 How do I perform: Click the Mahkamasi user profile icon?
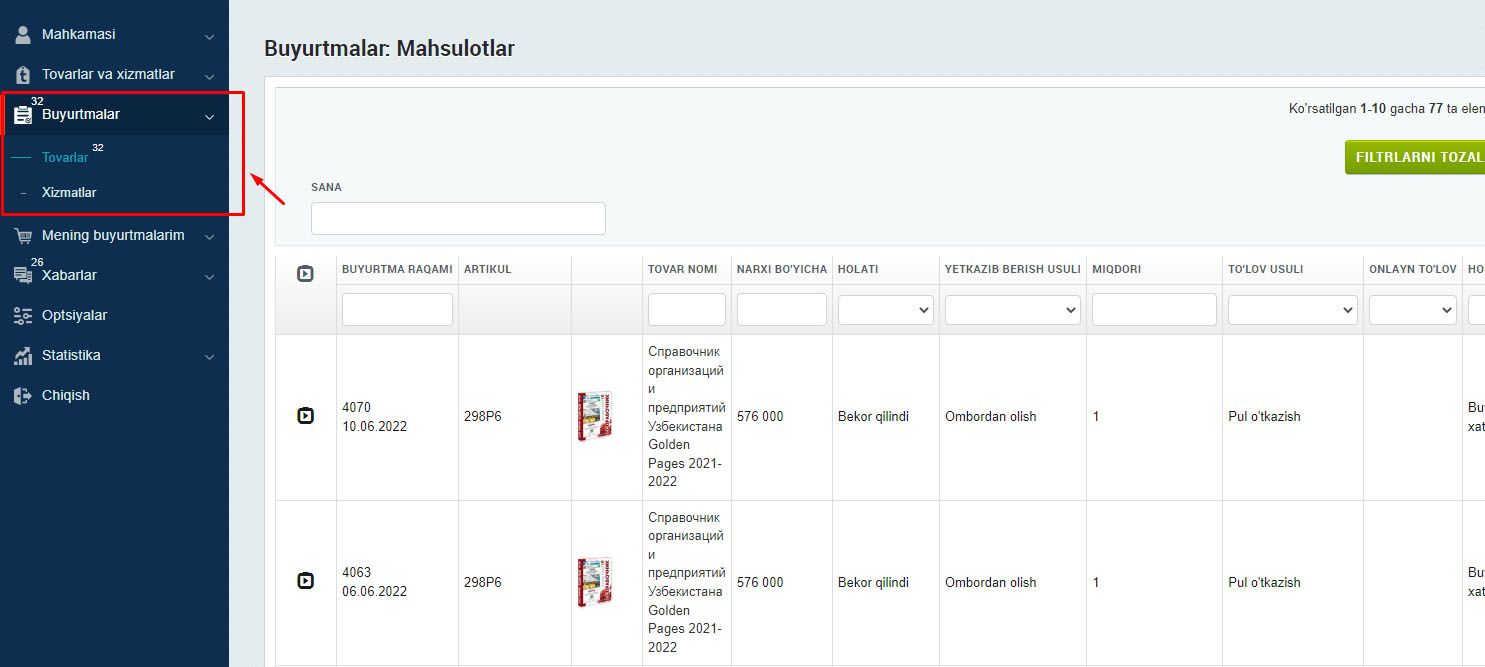click(x=23, y=35)
